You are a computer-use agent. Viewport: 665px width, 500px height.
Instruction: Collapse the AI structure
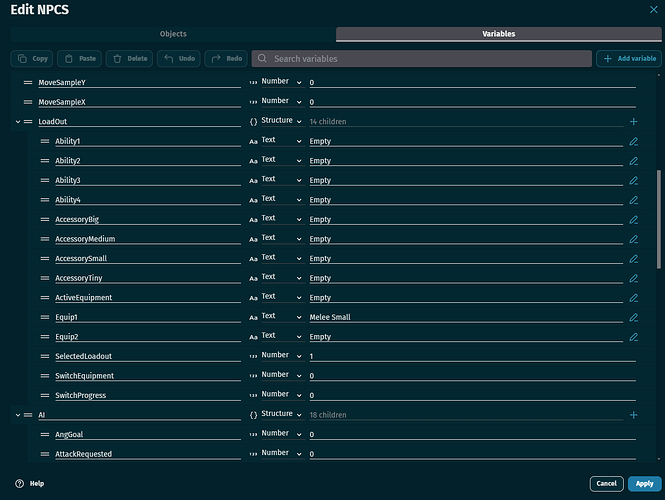(x=18, y=415)
